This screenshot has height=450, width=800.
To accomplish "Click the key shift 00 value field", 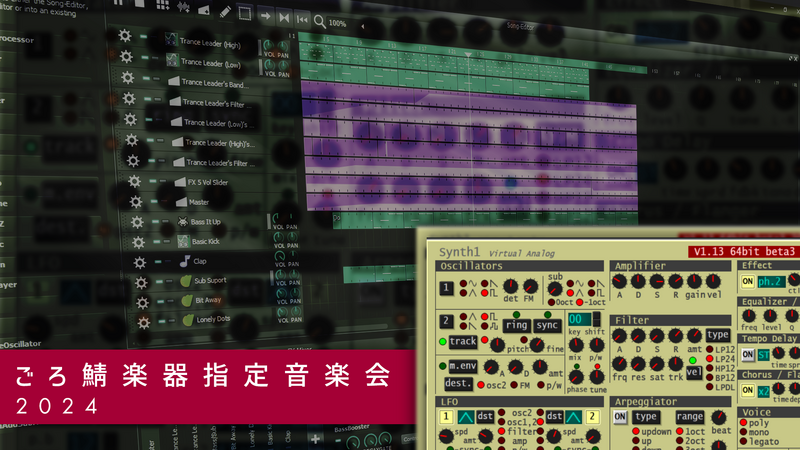I will pyautogui.click(x=580, y=319).
